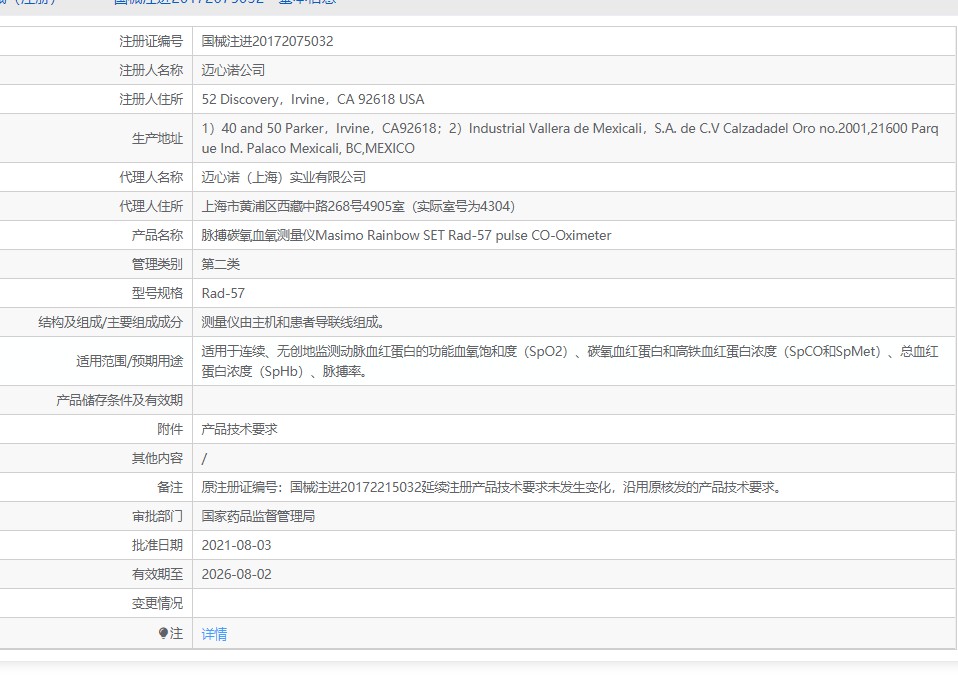Image resolution: width=958 pixels, height=681 pixels.
Task: Select the remark text with 国械注进20172215032
Action: (491, 487)
